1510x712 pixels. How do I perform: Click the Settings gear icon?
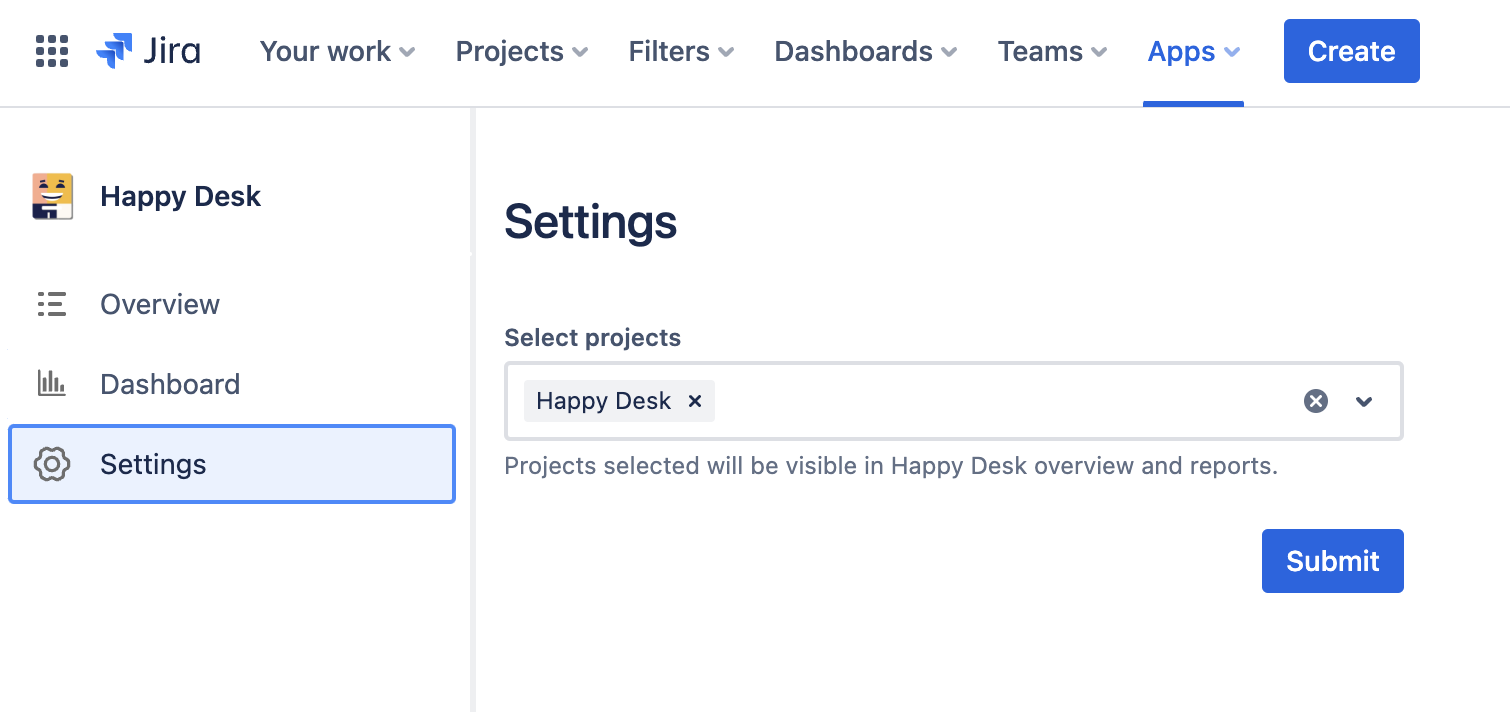click(x=51, y=464)
